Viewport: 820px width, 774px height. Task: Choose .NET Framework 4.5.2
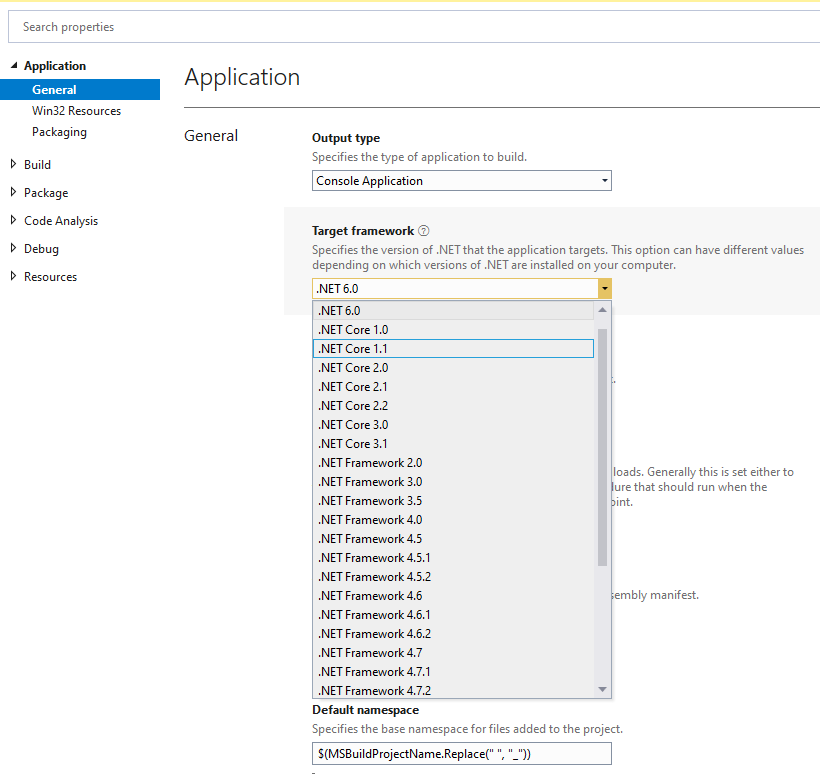(x=453, y=577)
